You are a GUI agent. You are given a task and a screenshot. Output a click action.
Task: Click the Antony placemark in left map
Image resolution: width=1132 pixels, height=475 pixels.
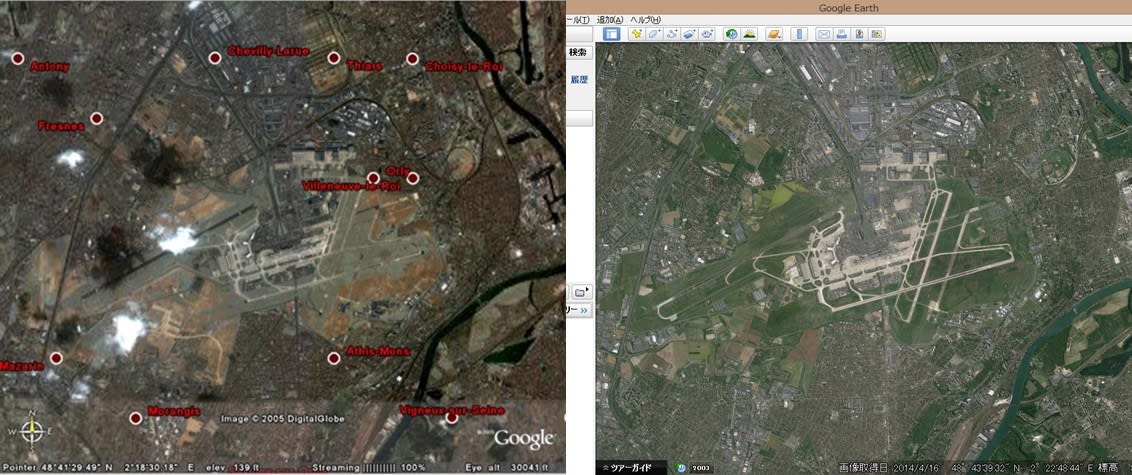tap(17, 58)
